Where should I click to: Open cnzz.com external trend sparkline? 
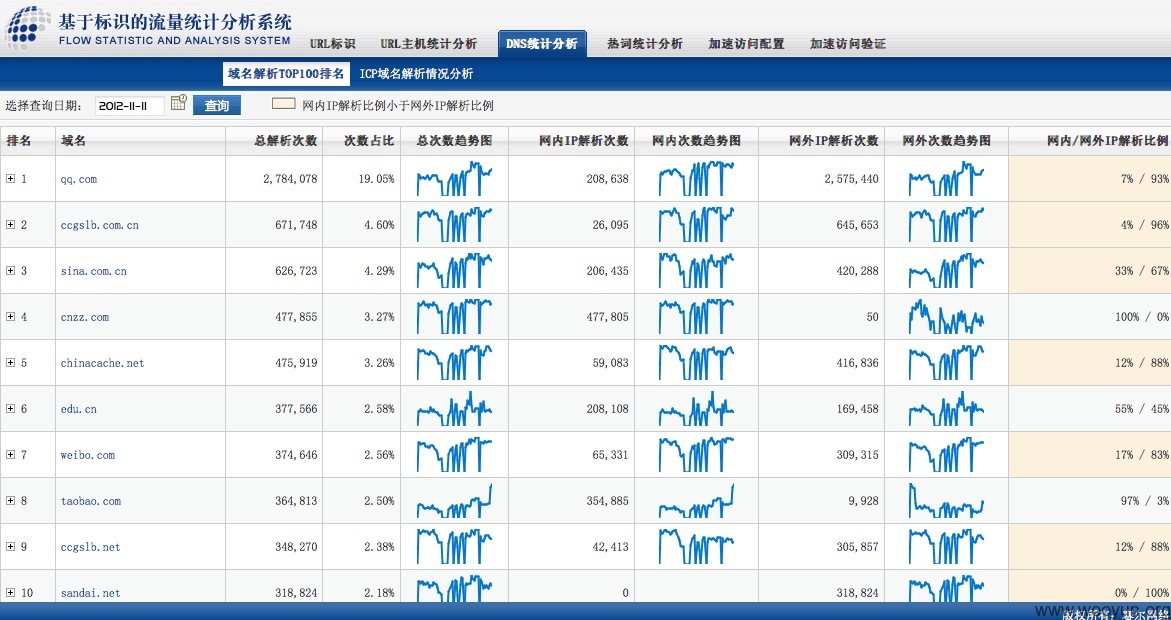(x=946, y=317)
